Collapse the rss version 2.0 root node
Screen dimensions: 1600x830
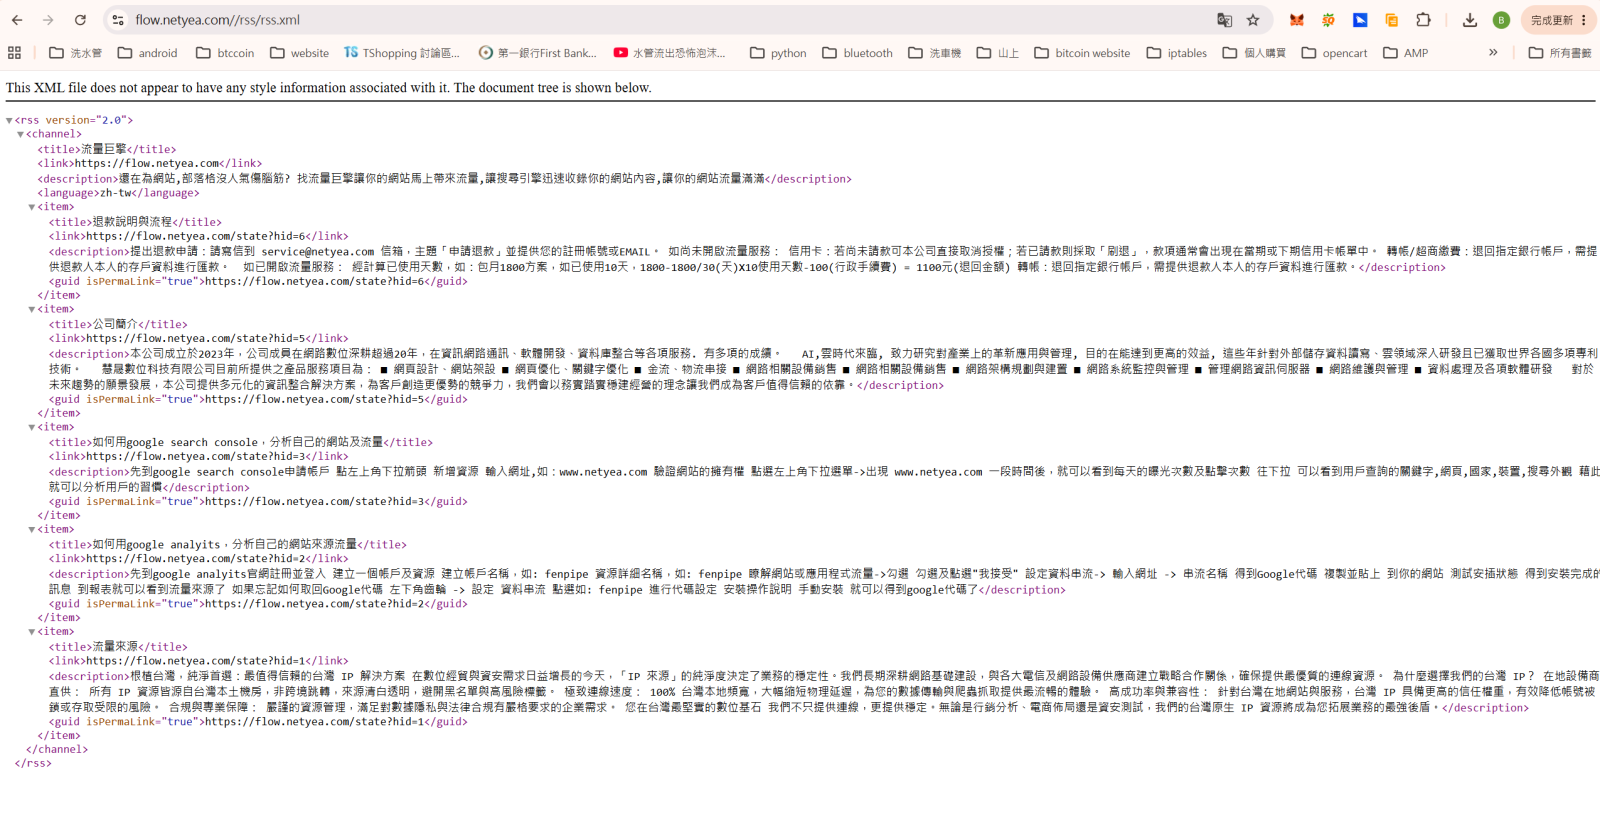[9, 120]
